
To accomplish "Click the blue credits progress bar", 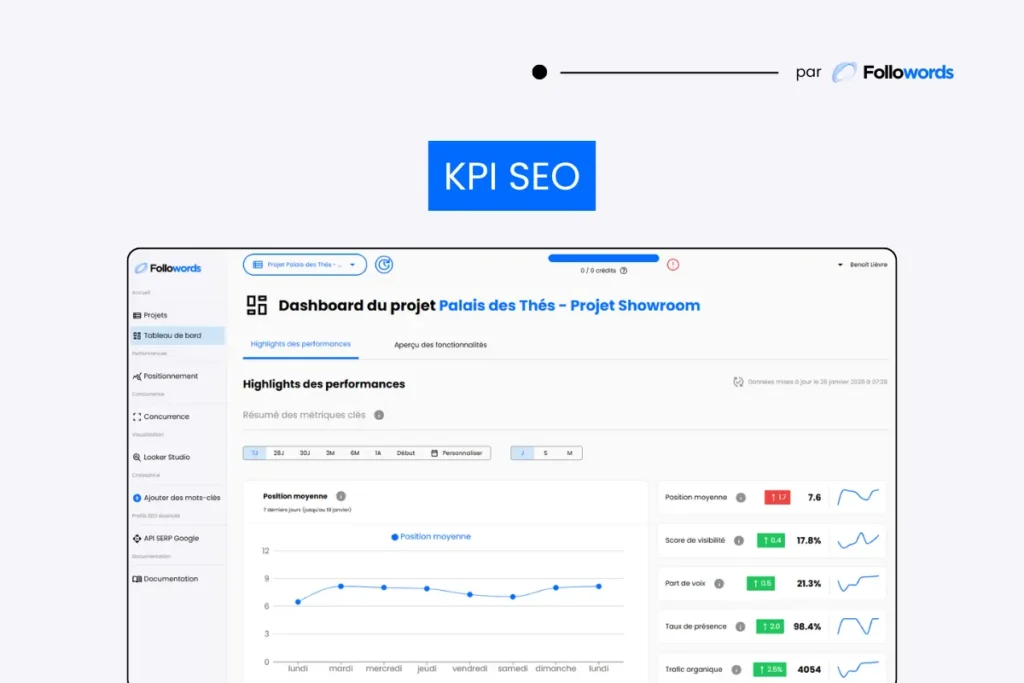I will tap(603, 258).
